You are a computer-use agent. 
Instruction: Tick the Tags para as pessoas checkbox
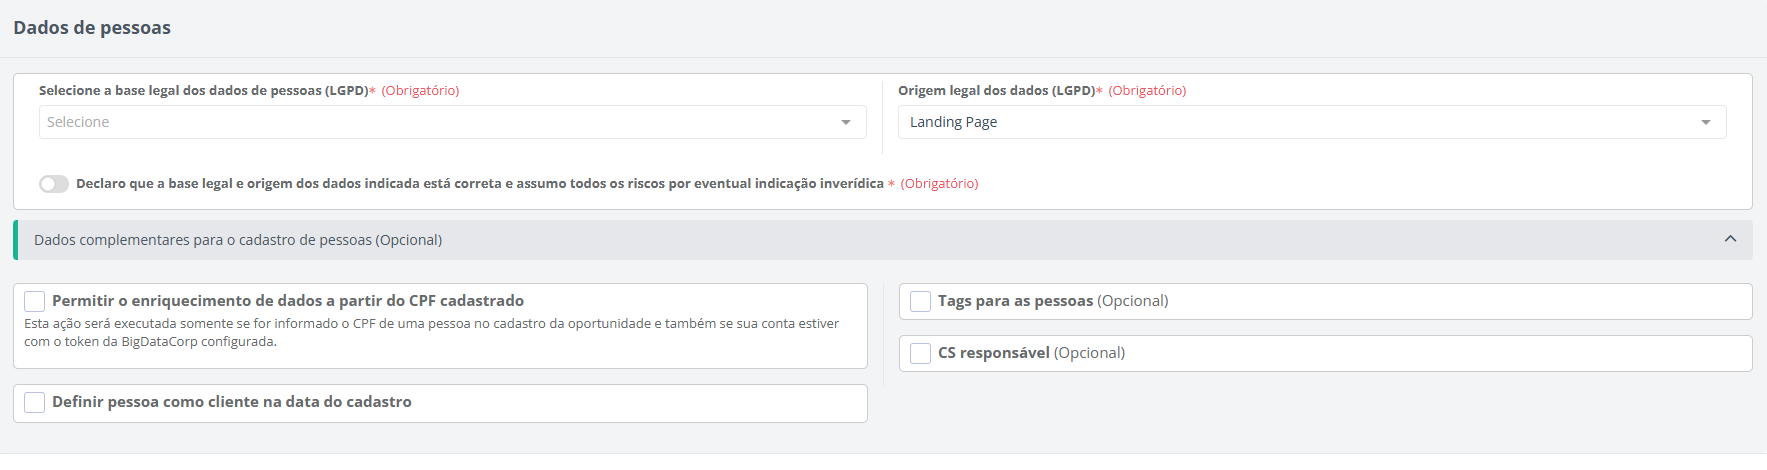921,301
